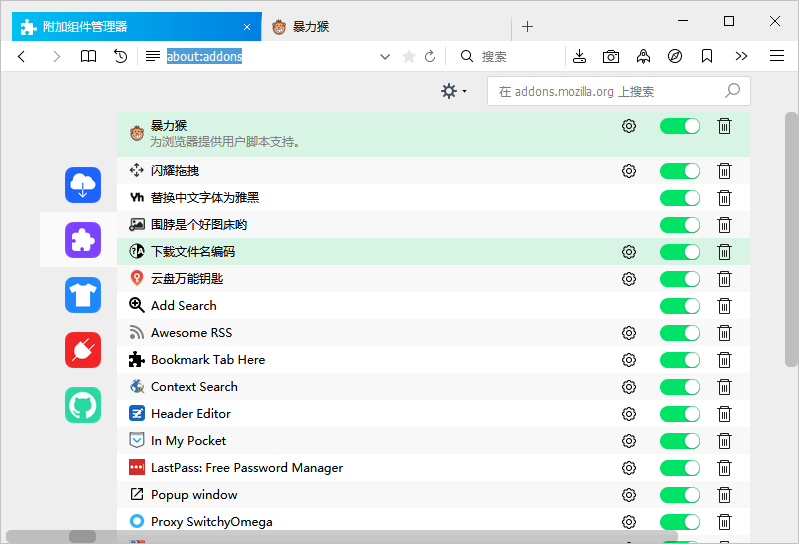This screenshot has width=799, height=544.
Task: Click the horizontal scrollbar thumb
Action: point(83,536)
